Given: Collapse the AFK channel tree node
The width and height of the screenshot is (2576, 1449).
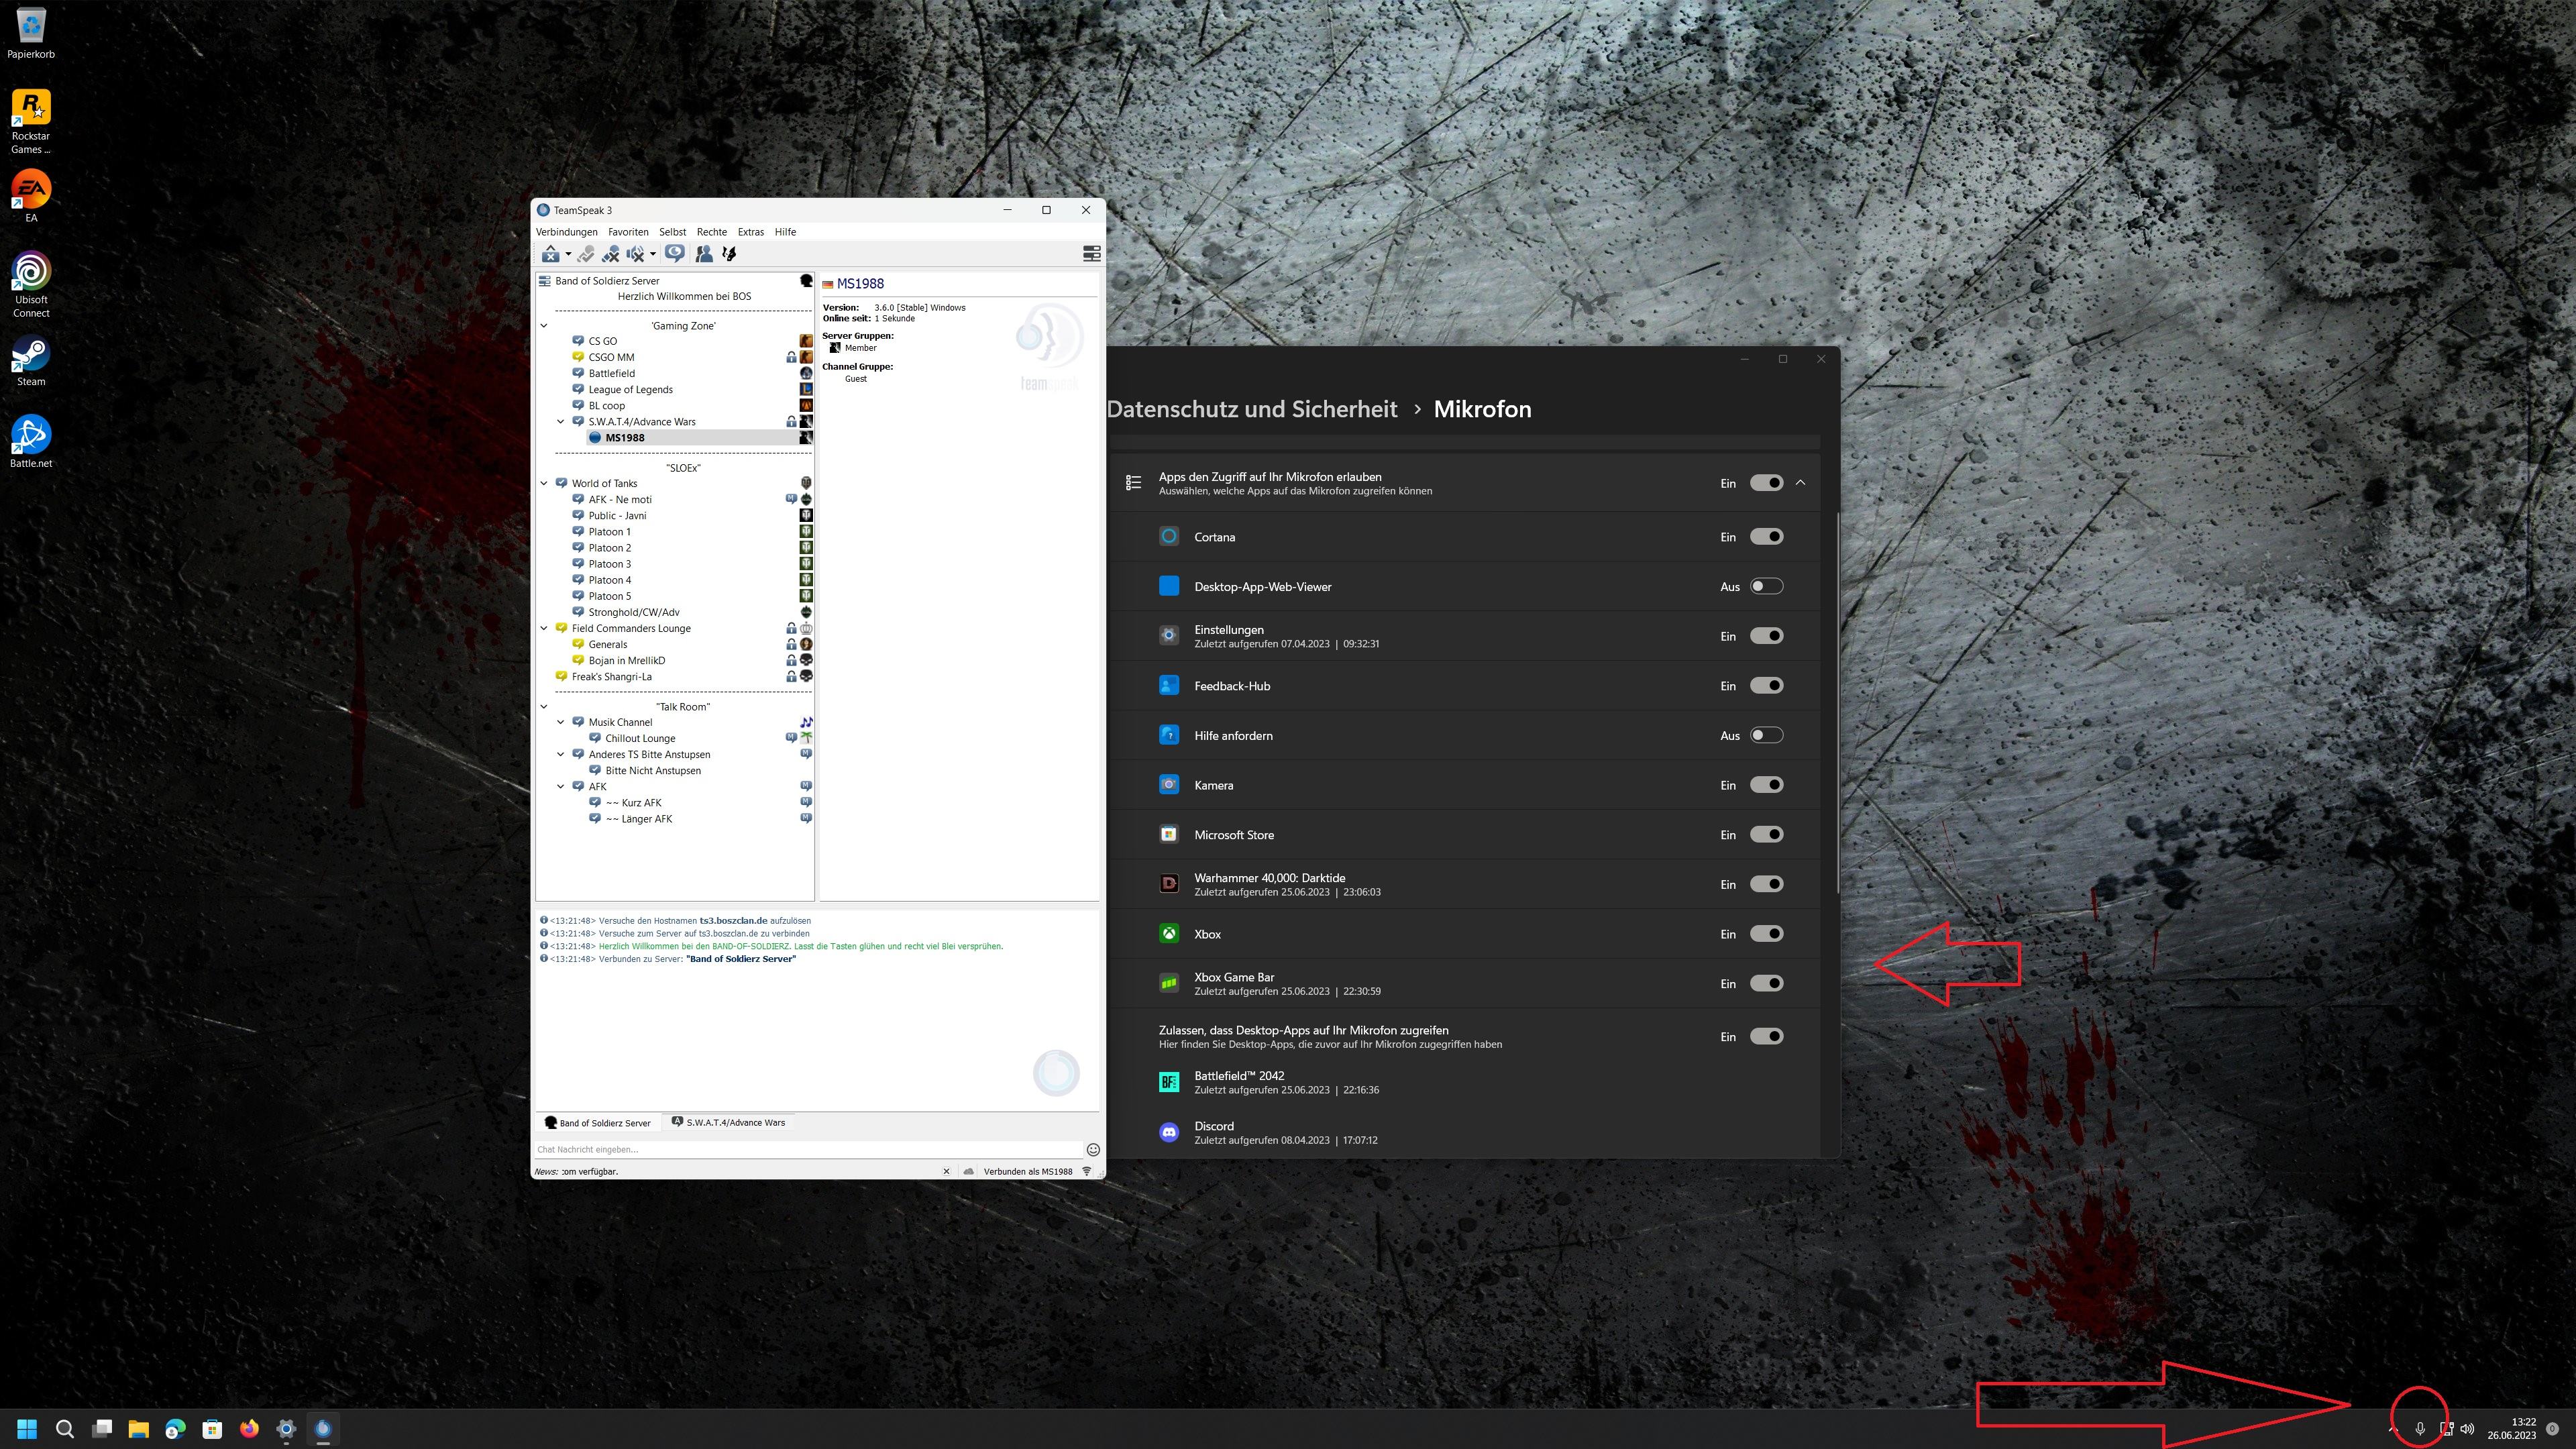Looking at the screenshot, I should coord(561,787).
